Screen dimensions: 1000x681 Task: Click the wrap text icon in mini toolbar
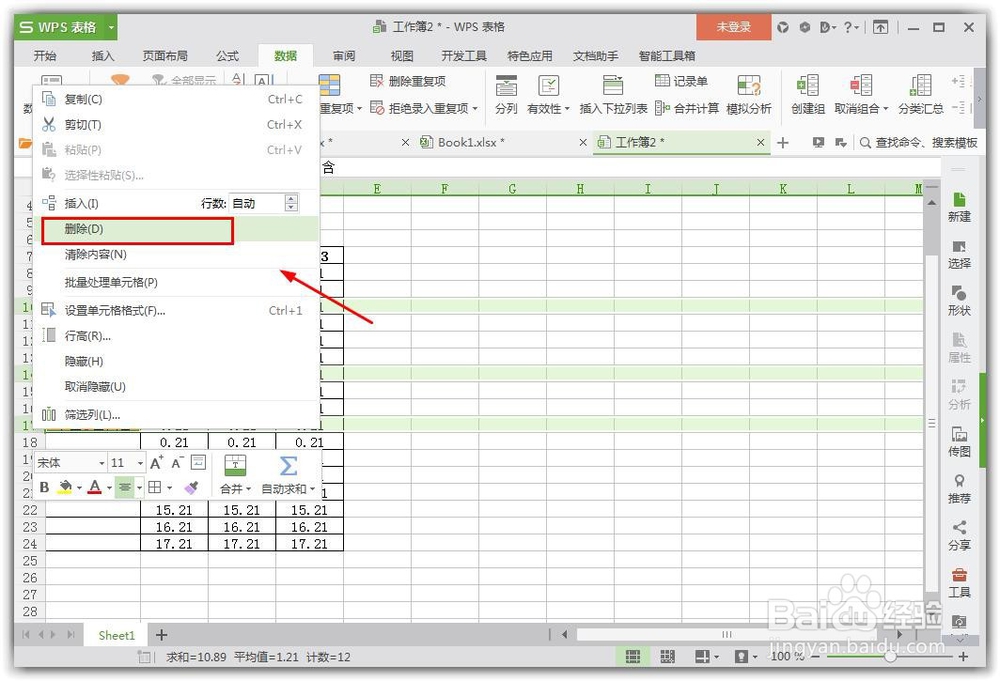coord(199,462)
